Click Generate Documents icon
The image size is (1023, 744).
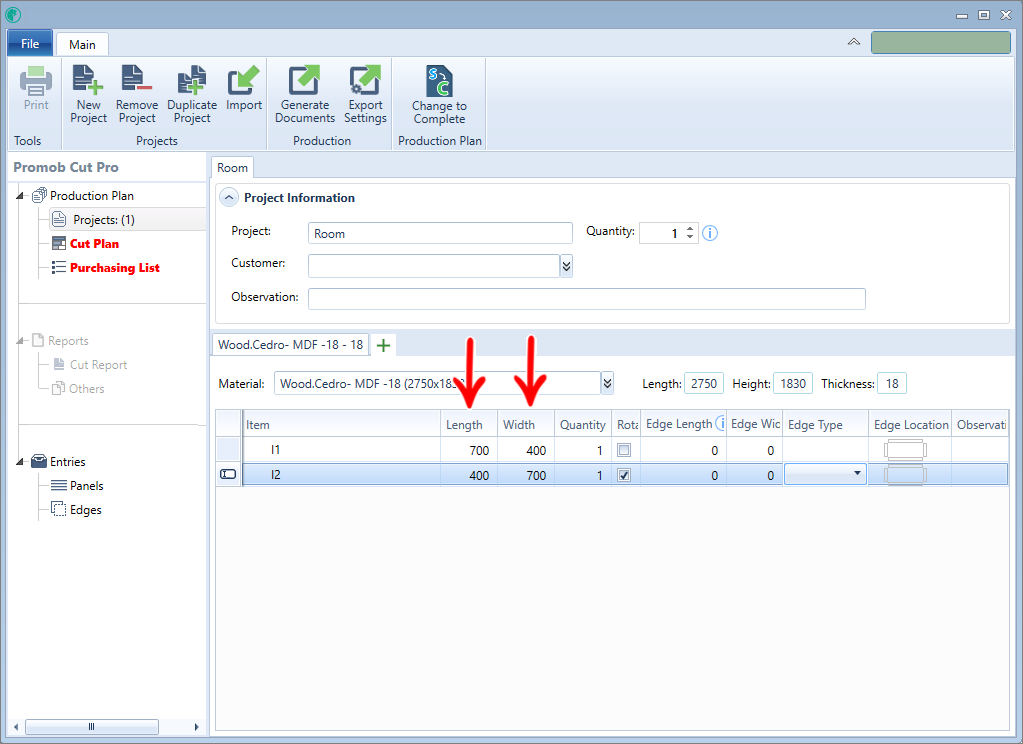(305, 81)
